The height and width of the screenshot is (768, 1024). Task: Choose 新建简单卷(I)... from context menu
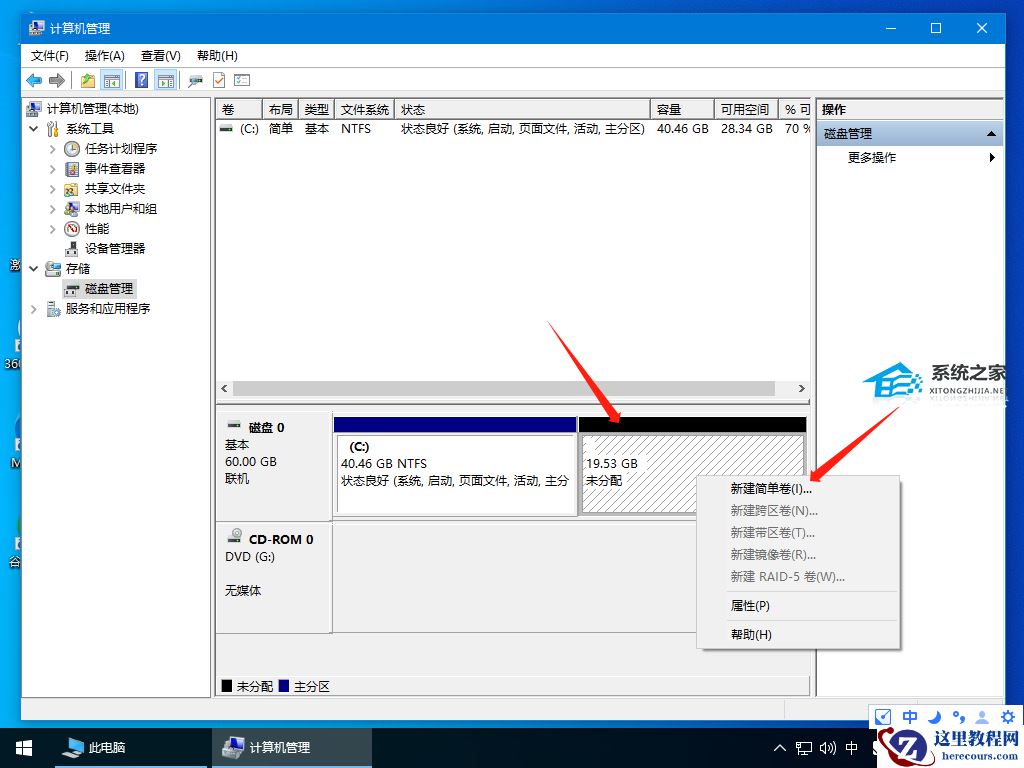point(771,488)
